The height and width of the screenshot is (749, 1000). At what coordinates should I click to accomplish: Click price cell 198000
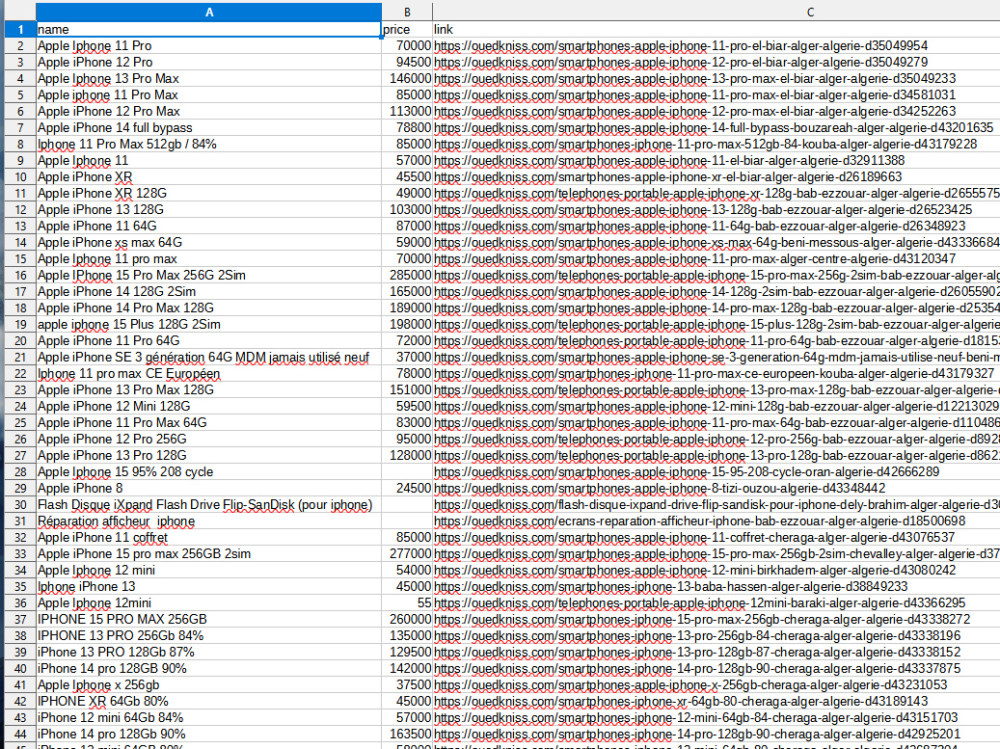click(407, 324)
